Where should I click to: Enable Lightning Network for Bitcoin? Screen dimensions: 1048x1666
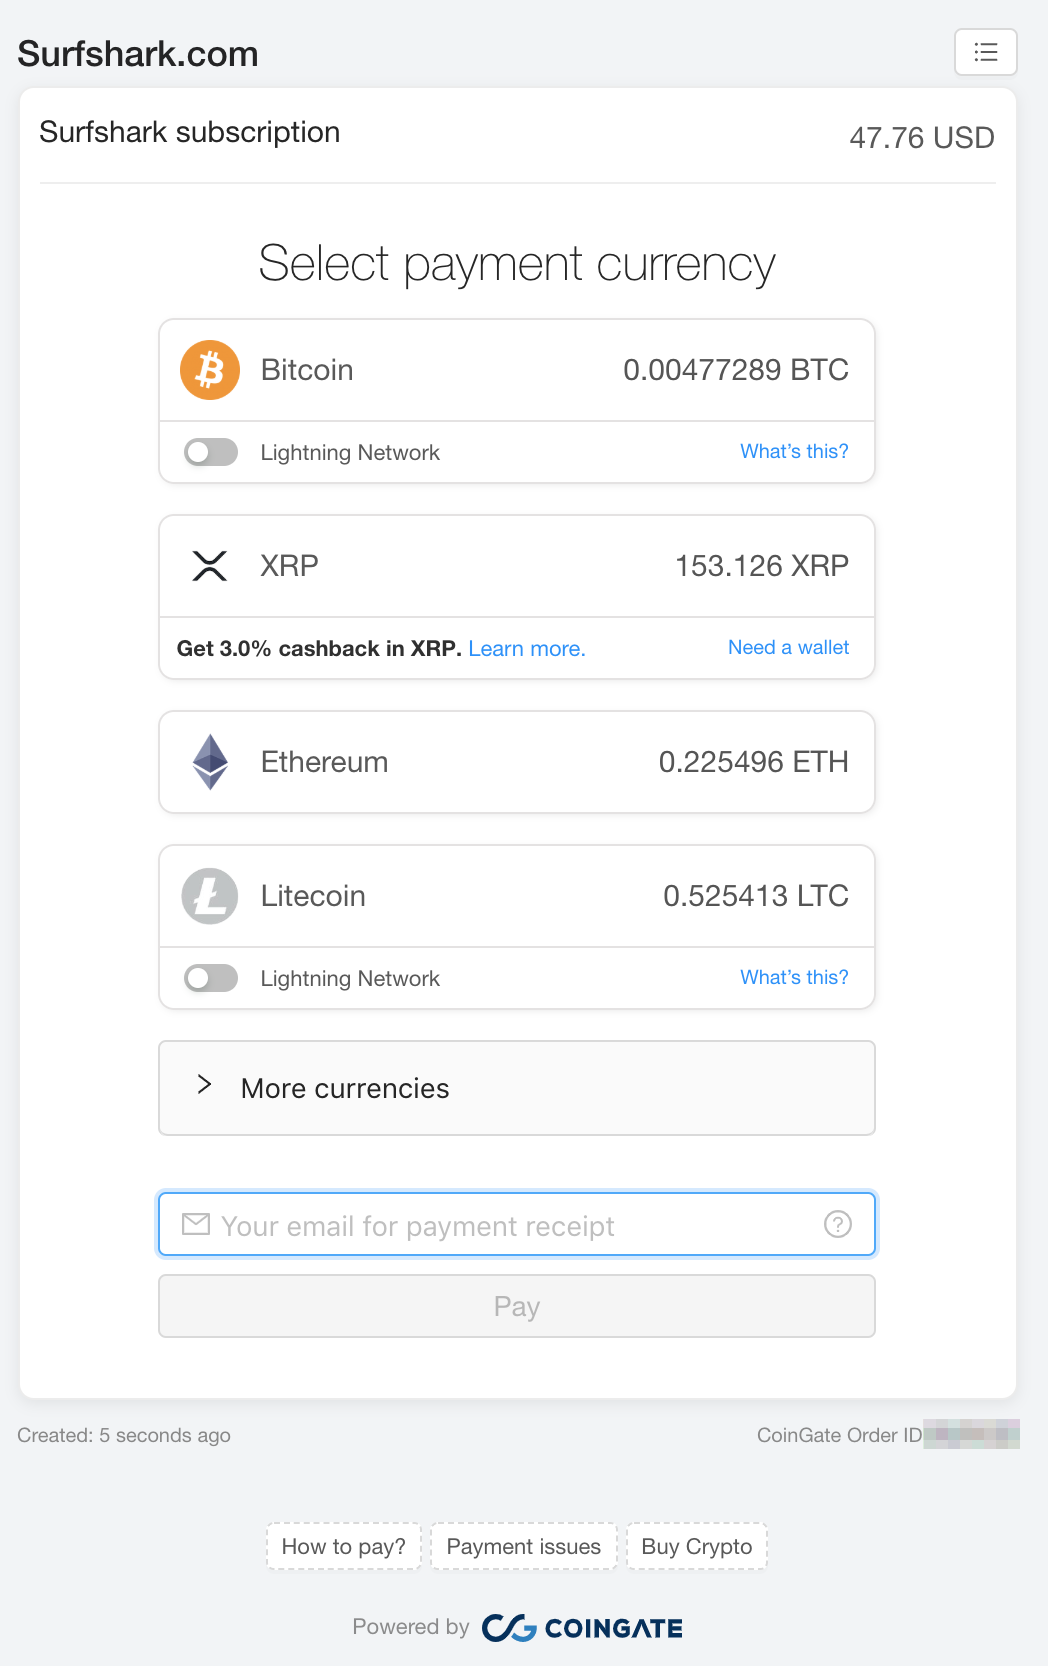(211, 452)
